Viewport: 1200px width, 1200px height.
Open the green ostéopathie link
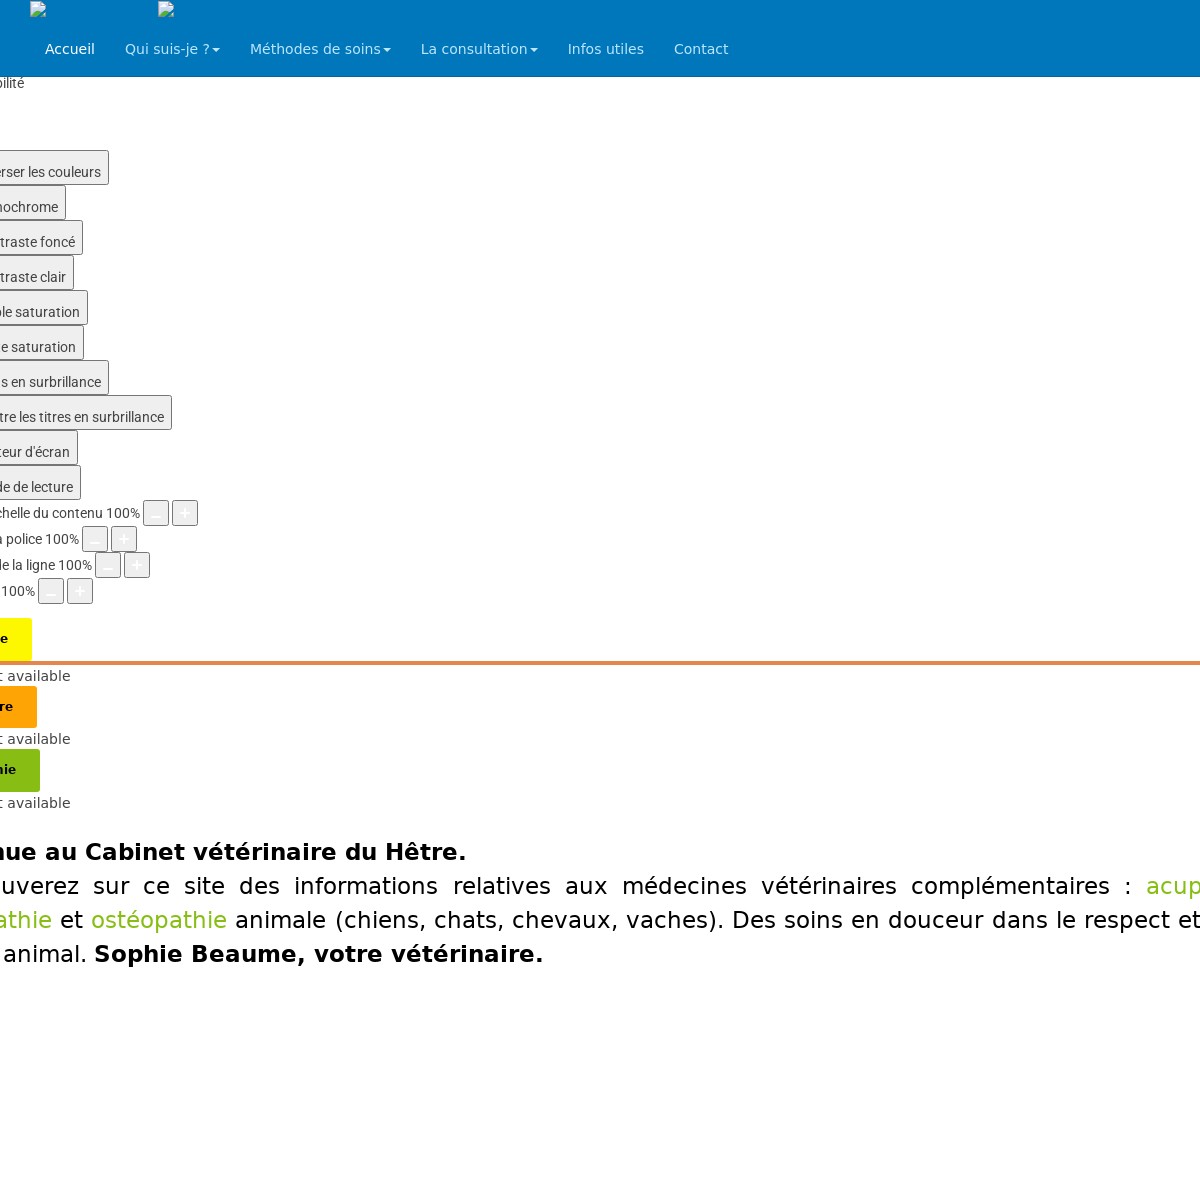pyautogui.click(x=159, y=920)
